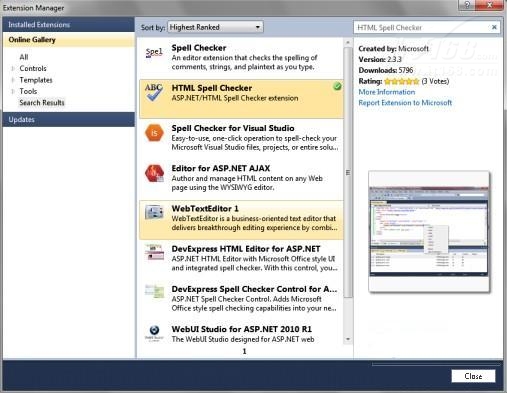This screenshot has height=393, width=507.
Task: Click DevExpress HTML Editor icon
Action: [x=154, y=252]
